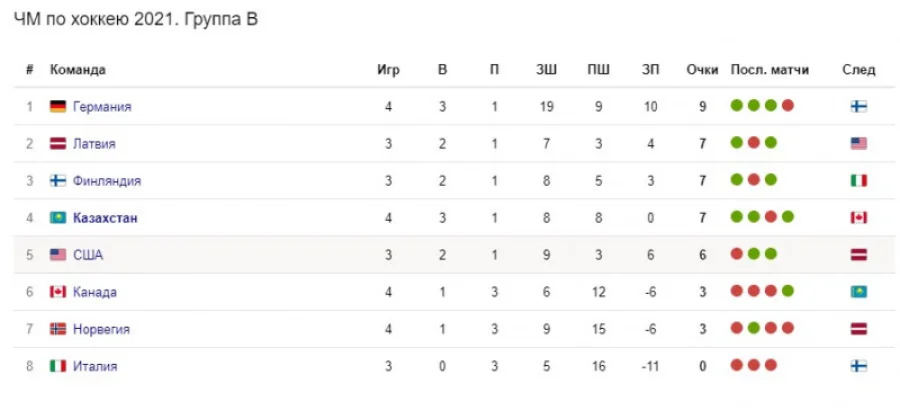The width and height of the screenshot is (900, 409).
Task: Click next-opponent flag in Германия row
Action: click(x=858, y=106)
